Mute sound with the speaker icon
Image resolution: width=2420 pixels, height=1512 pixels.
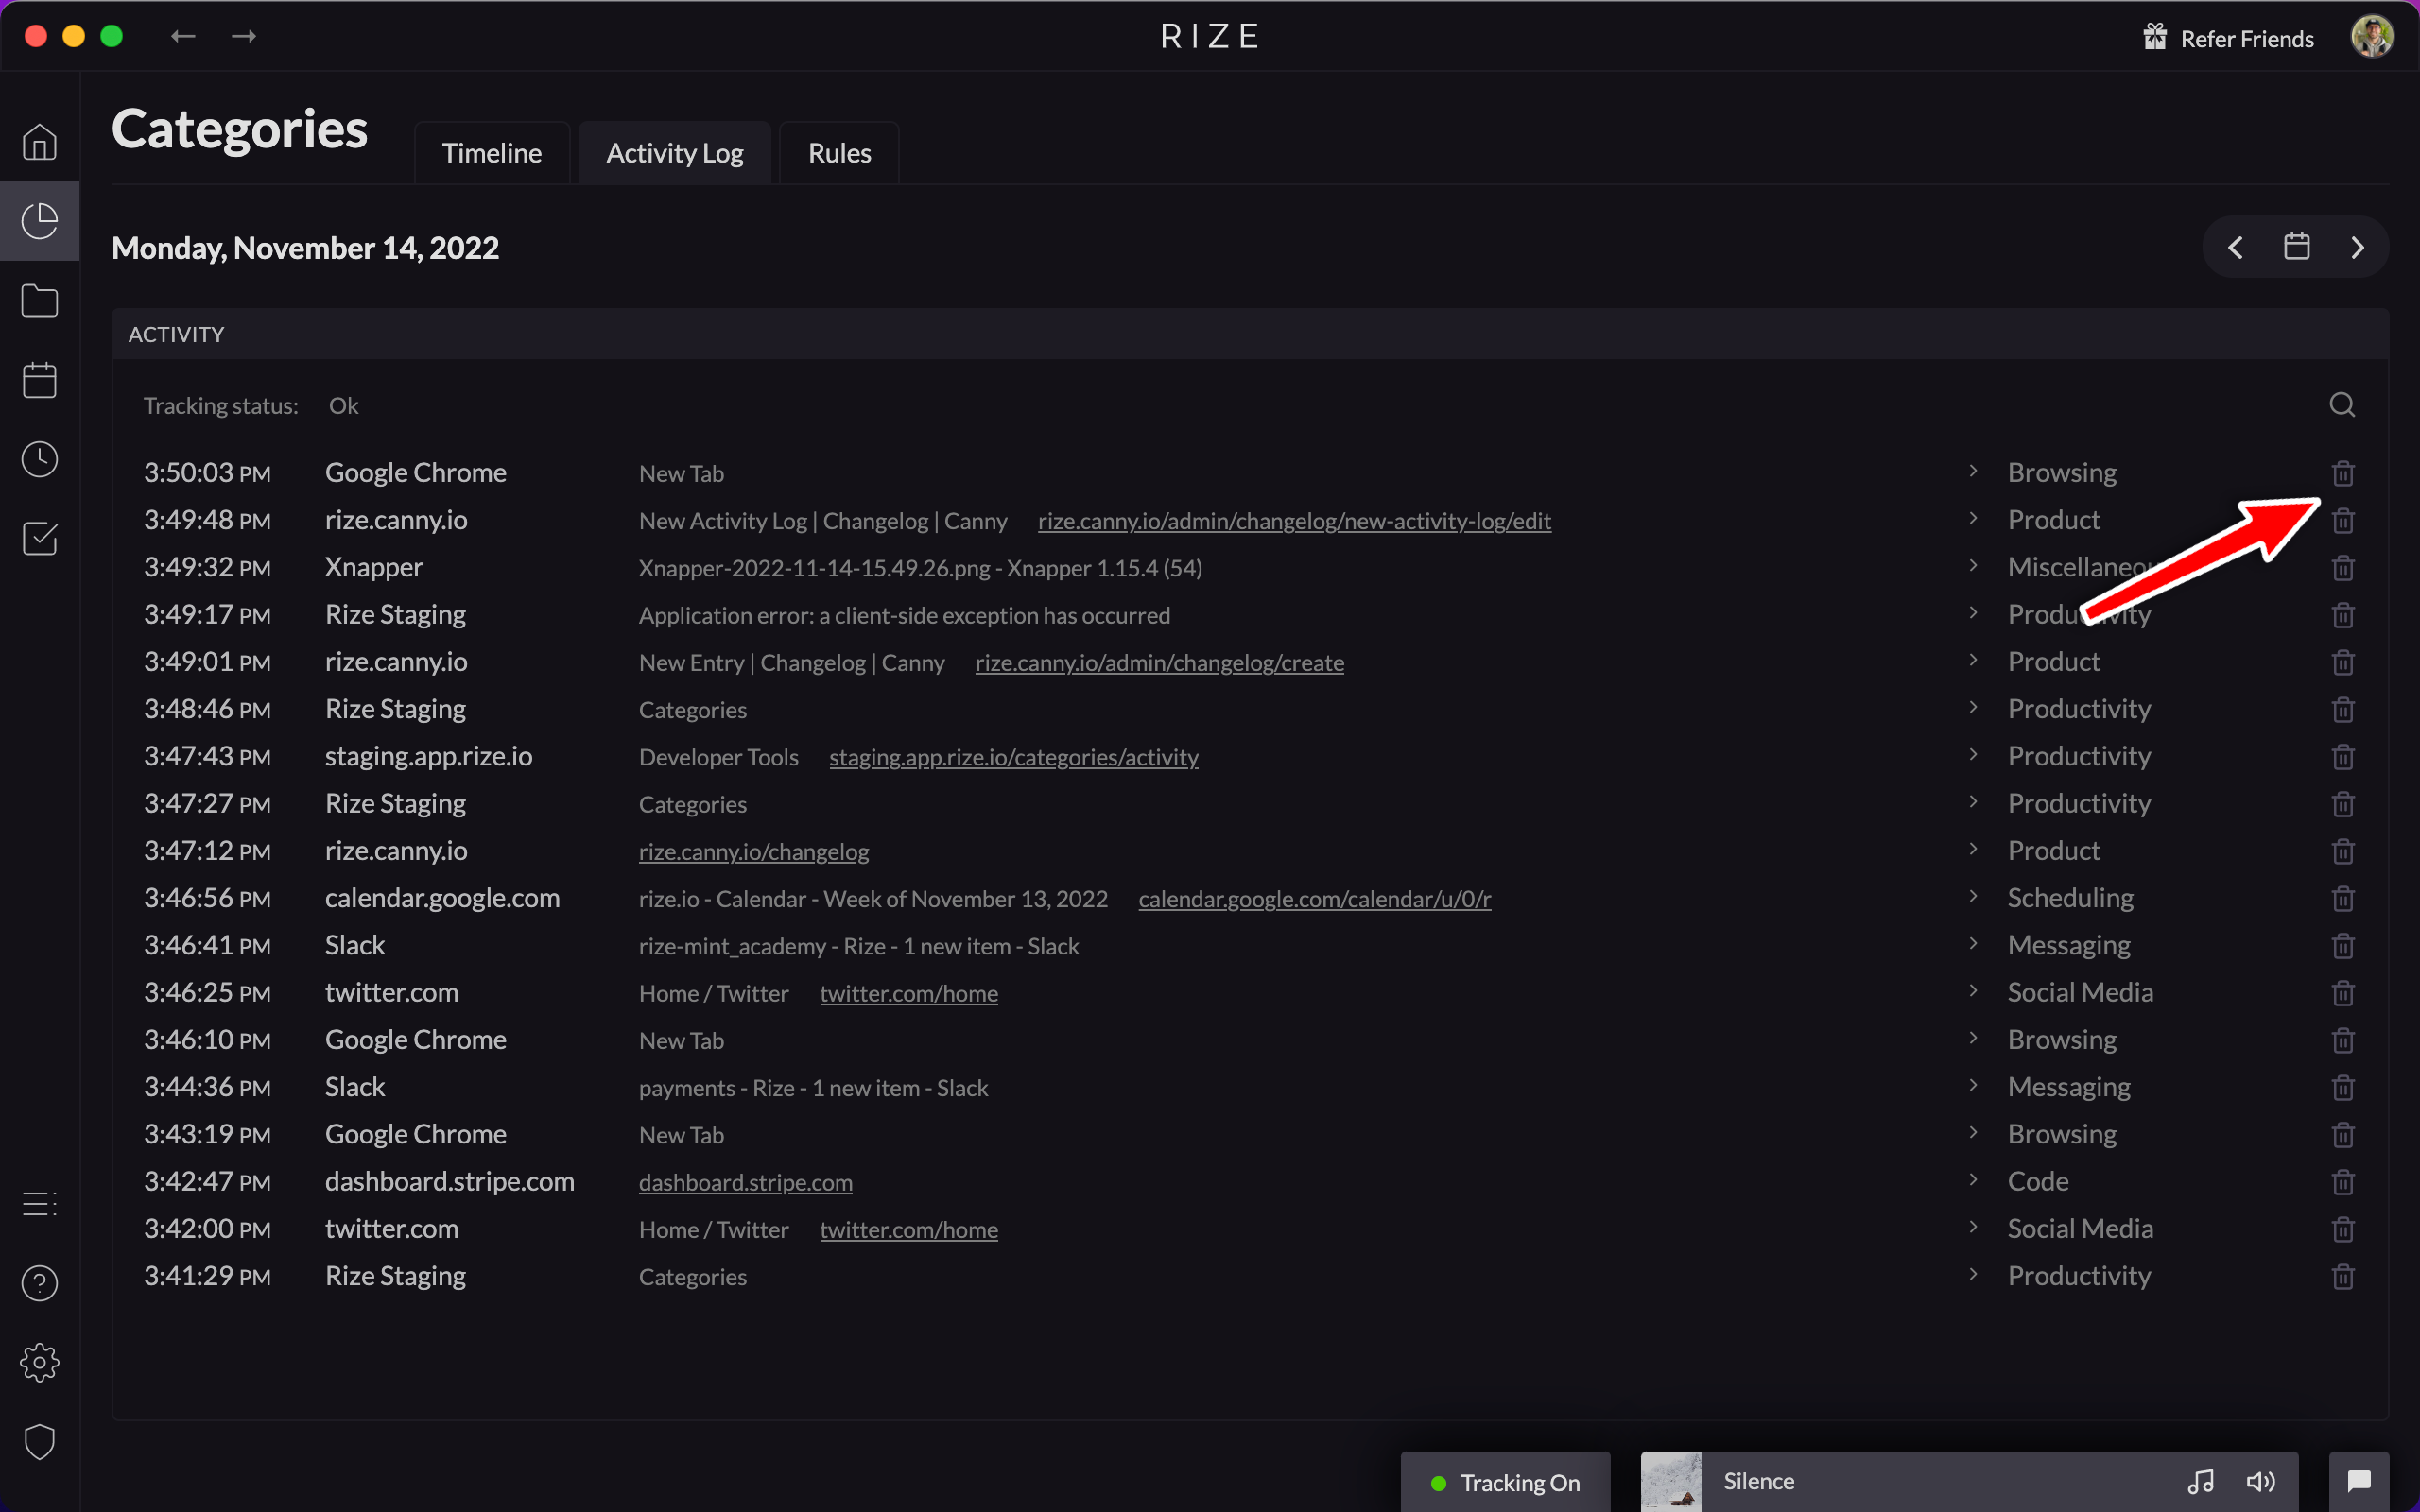click(x=2261, y=1482)
